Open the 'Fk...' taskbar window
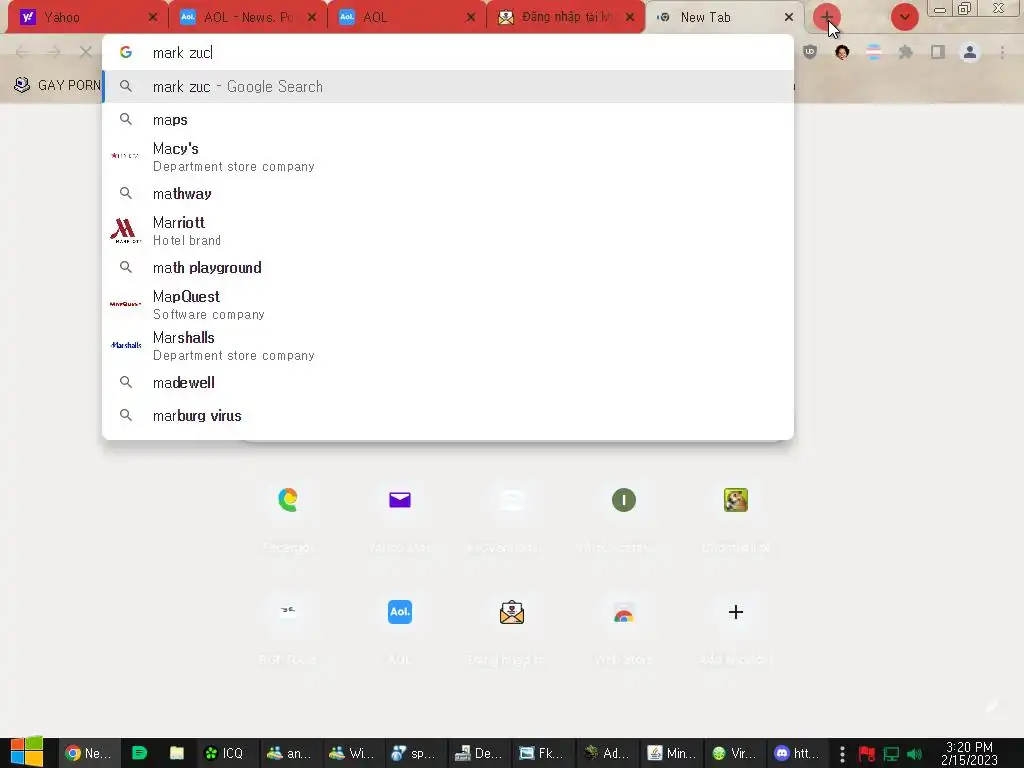Viewport: 1024px width, 768px height. [x=541, y=754]
